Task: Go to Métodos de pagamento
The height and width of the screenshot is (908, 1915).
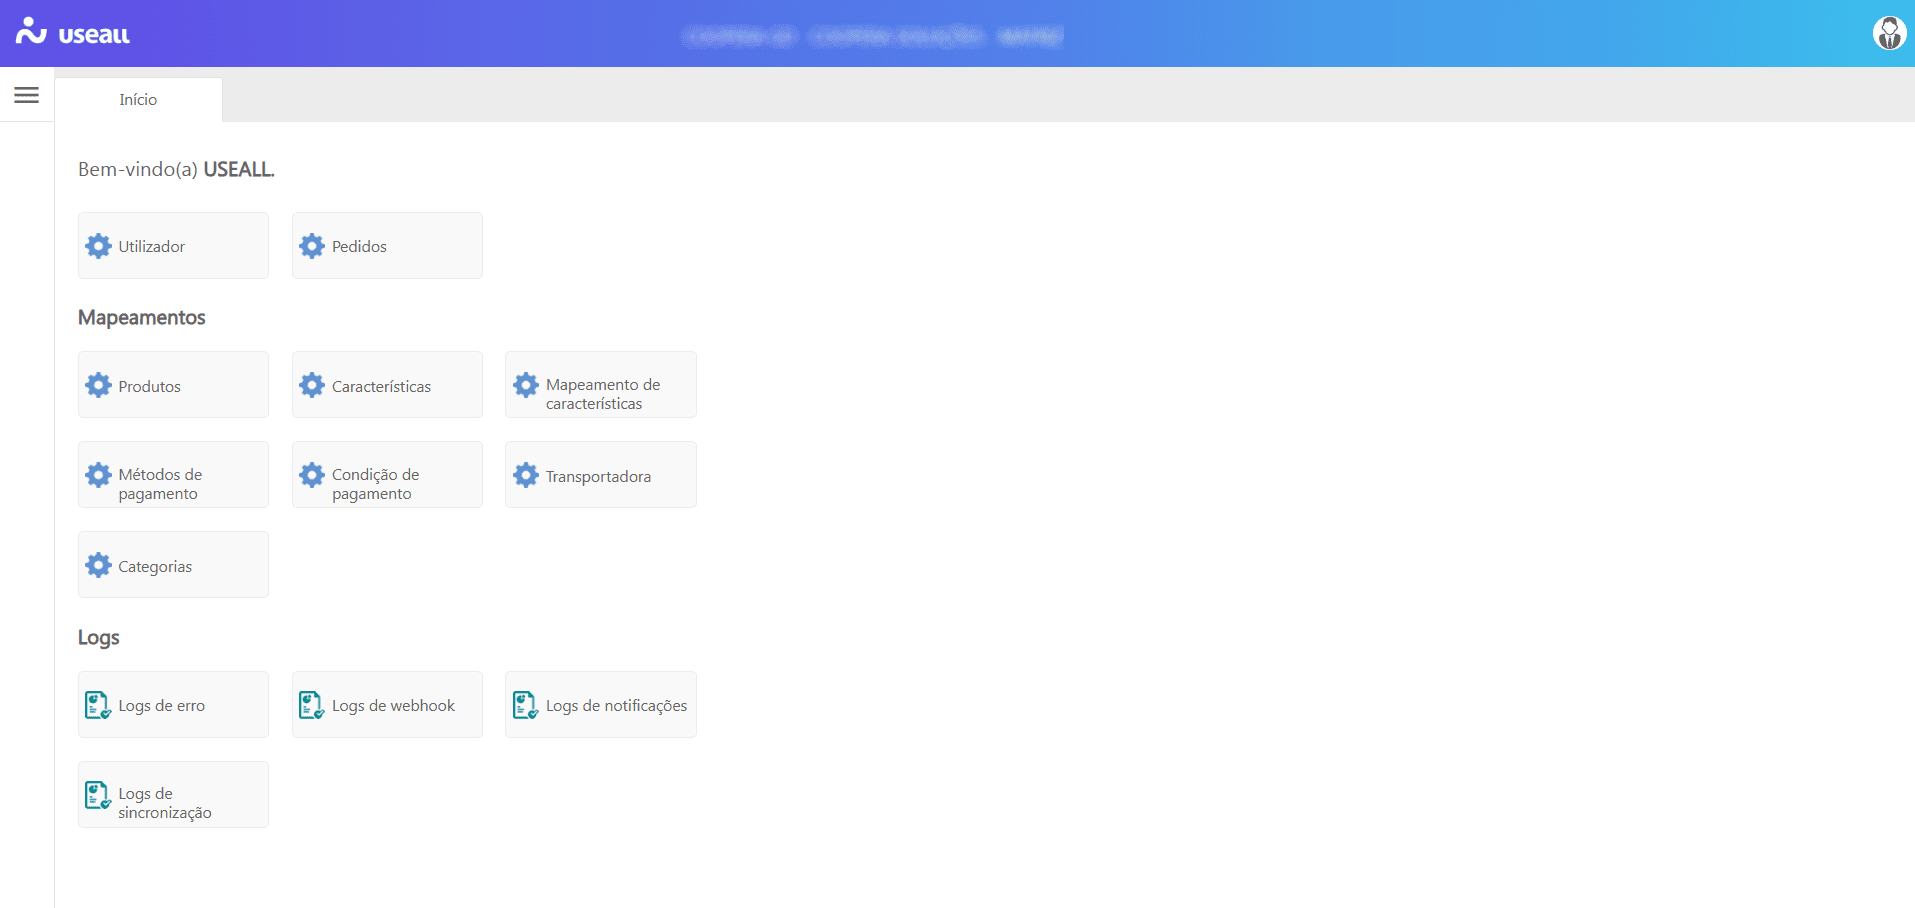Action: tap(173, 475)
